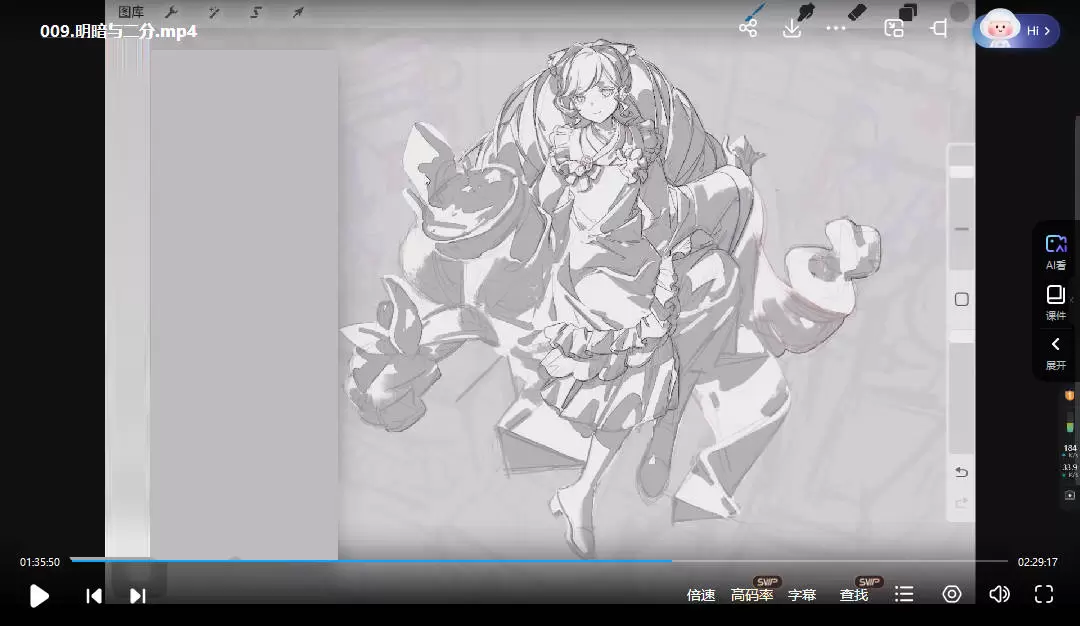Open the AI看 panel

[1056, 252]
